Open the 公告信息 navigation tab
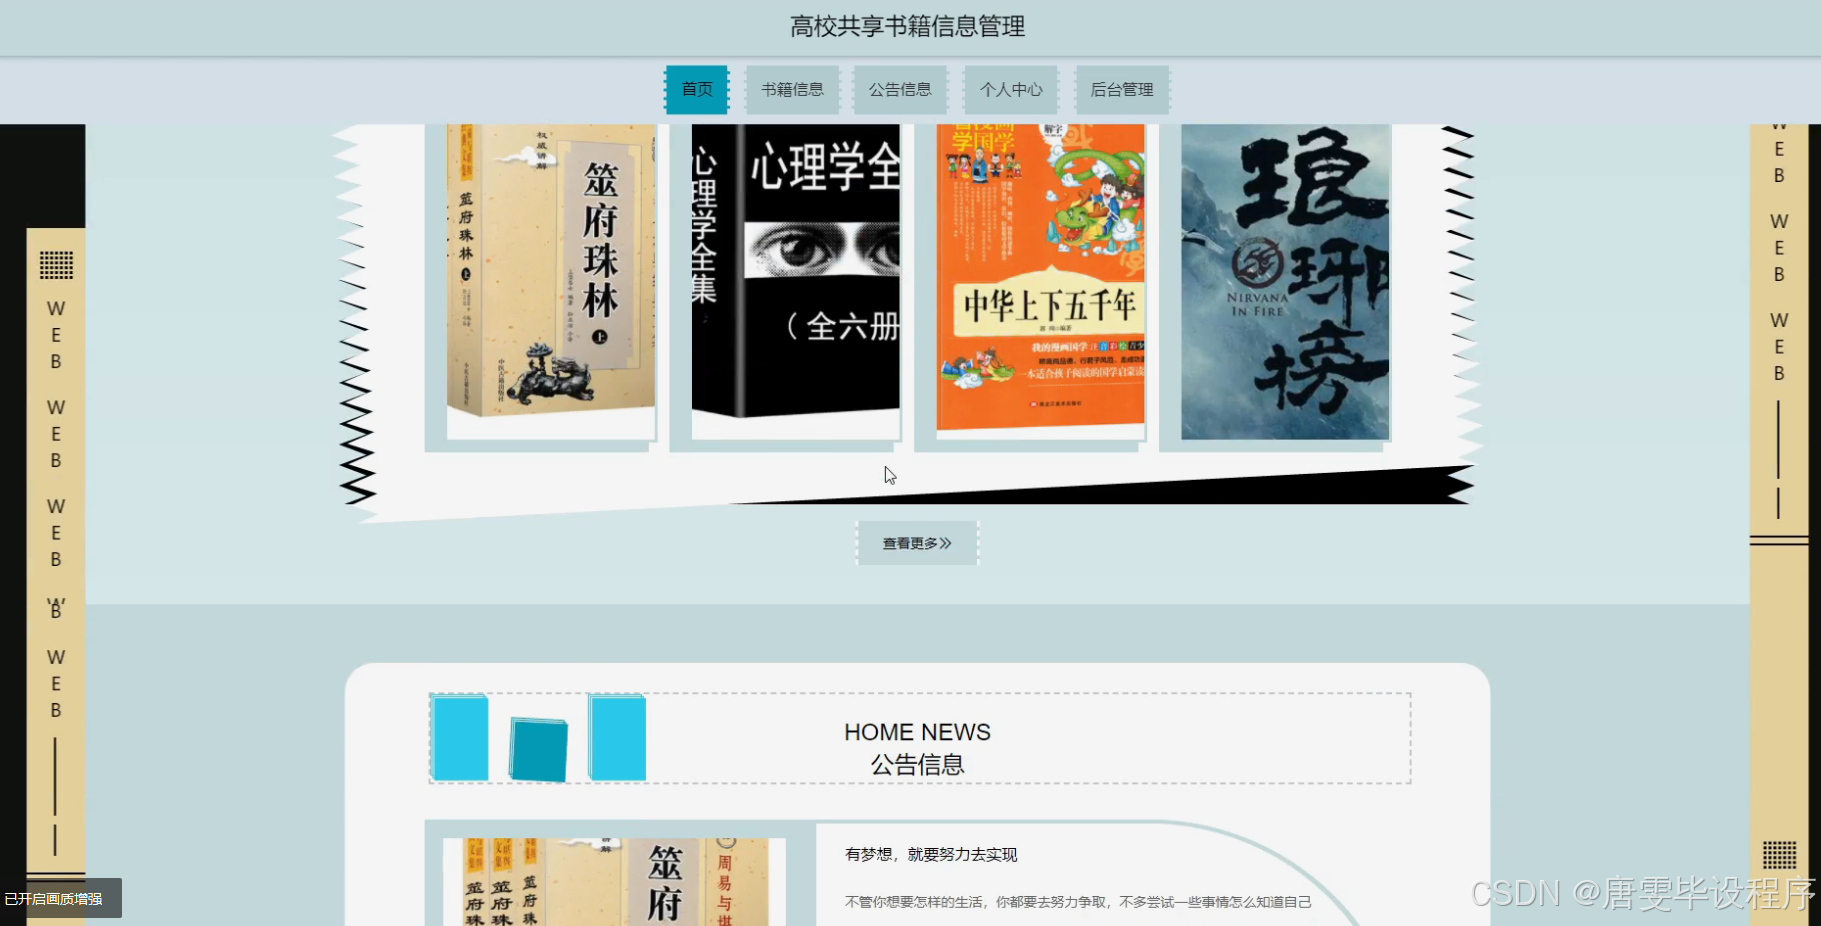Viewport: 1821px width, 926px height. [900, 90]
